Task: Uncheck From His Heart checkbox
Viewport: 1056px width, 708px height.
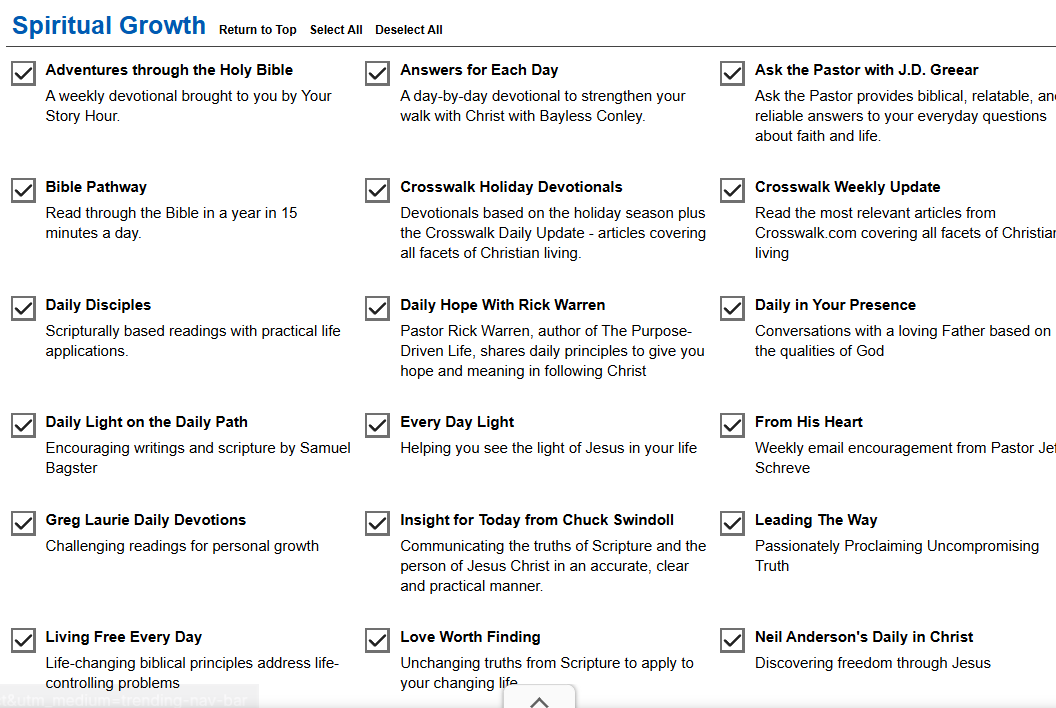Action: (x=732, y=425)
